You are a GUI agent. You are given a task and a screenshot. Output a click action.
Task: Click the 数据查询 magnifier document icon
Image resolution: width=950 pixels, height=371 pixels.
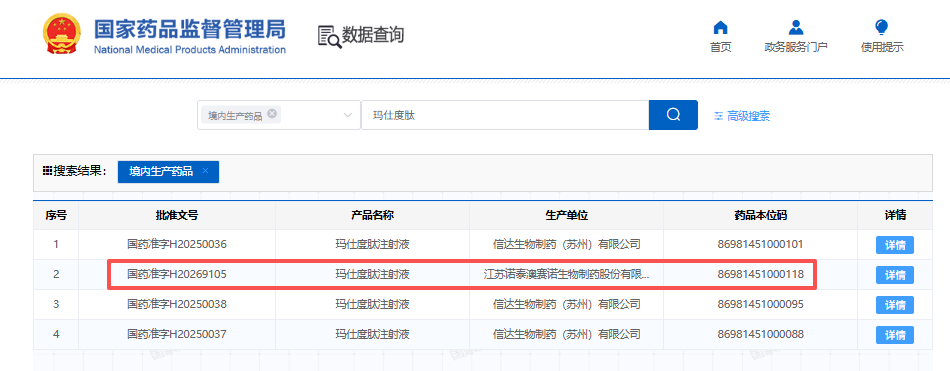tap(330, 36)
